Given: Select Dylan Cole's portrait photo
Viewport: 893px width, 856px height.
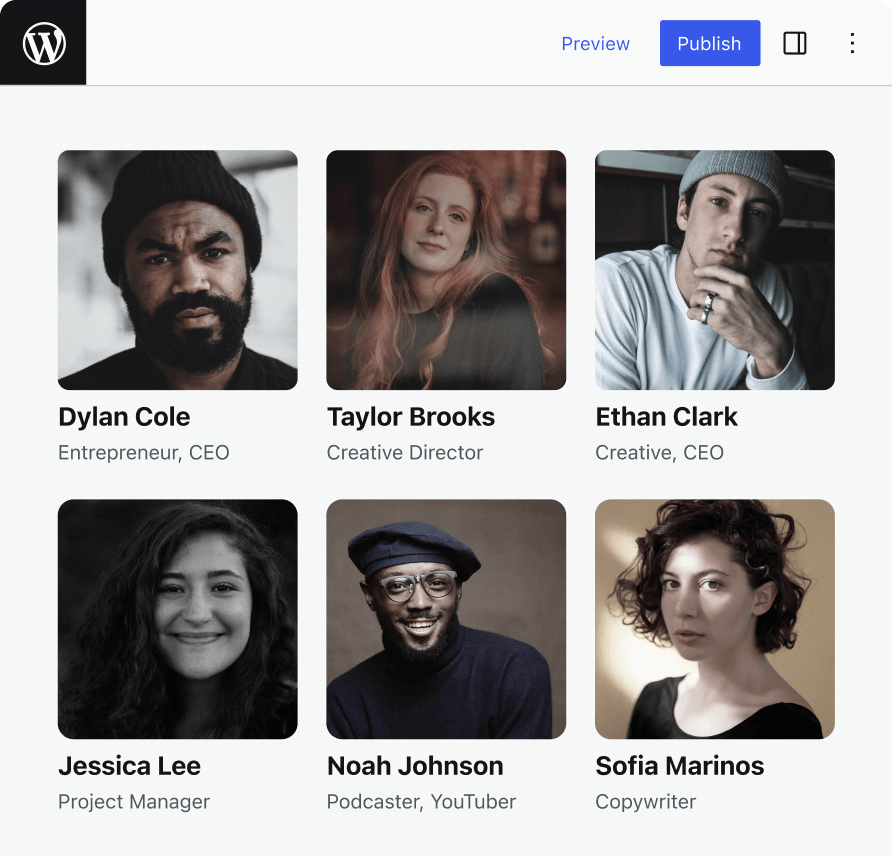Looking at the screenshot, I should pos(178,270).
